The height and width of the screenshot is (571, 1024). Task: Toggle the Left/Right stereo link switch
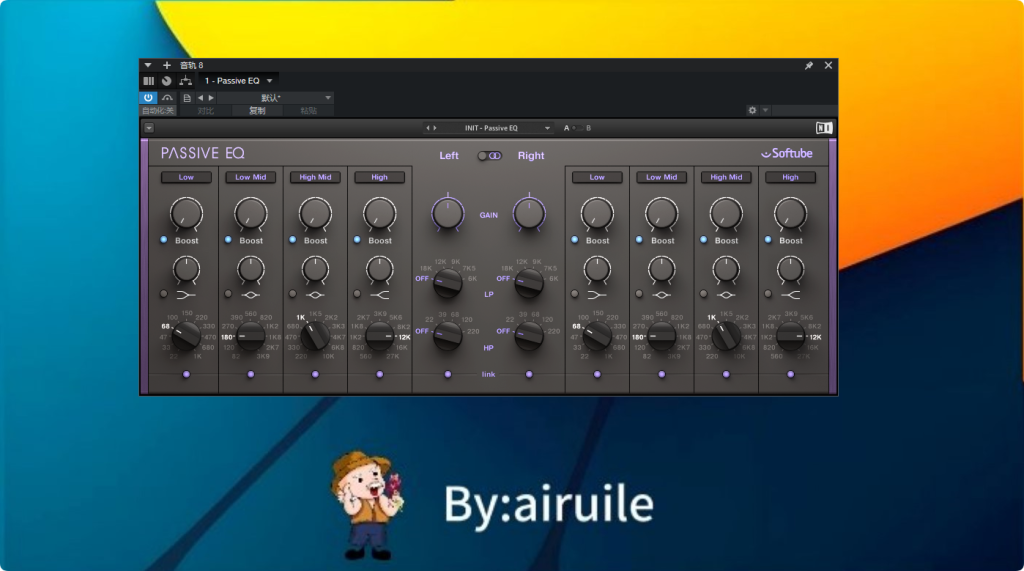[x=489, y=155]
